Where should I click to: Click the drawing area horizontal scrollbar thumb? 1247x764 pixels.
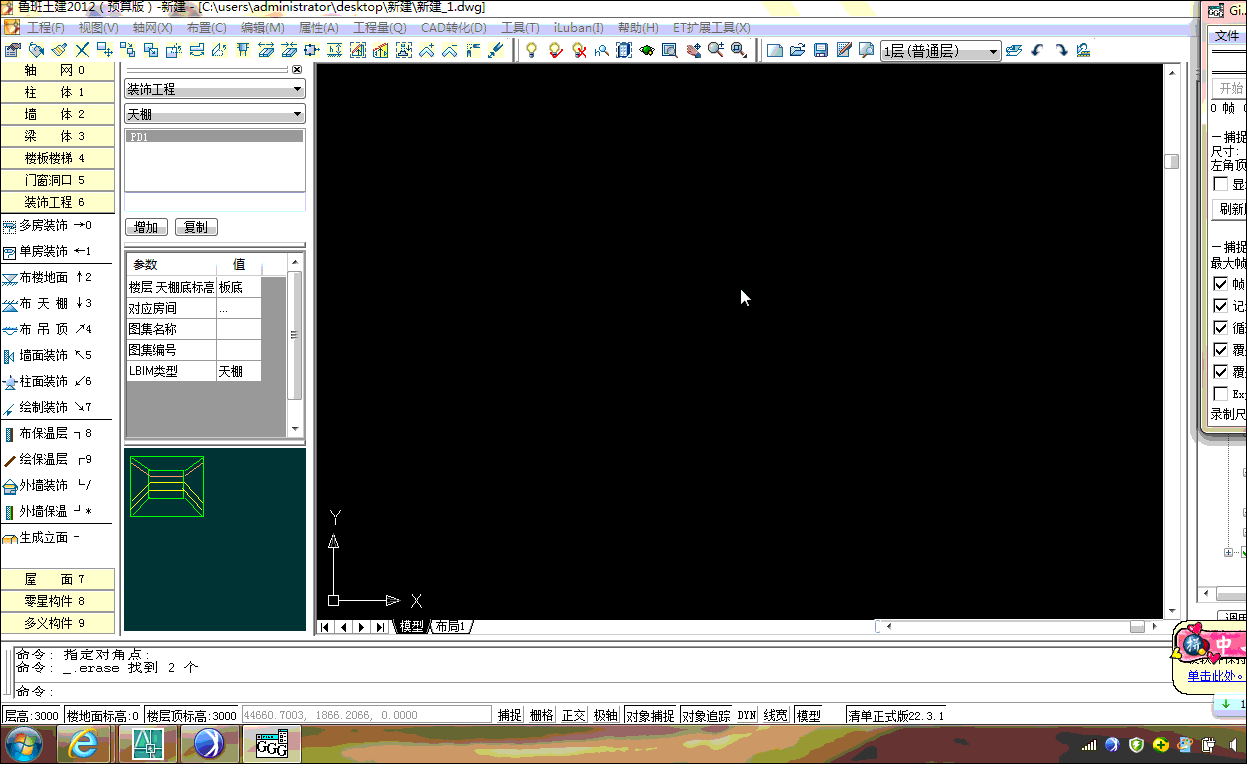[x=1137, y=627]
